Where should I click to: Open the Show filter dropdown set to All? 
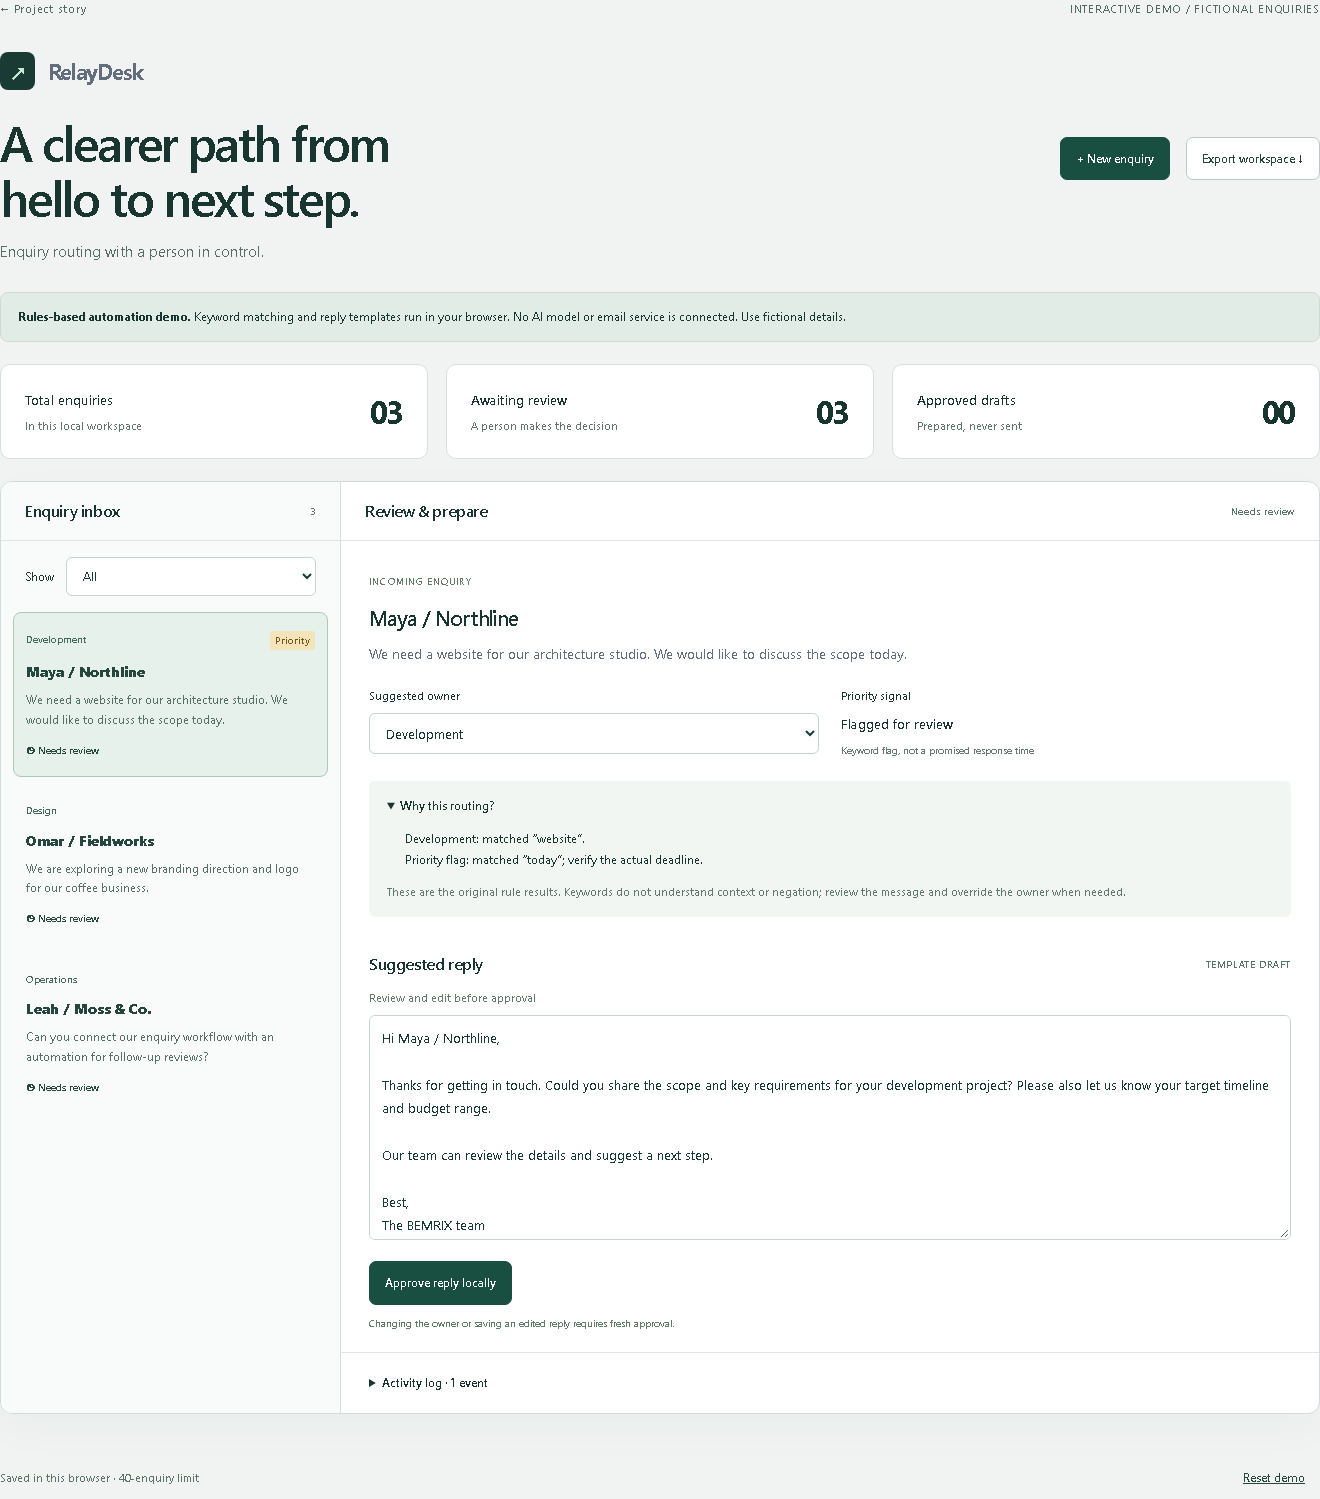[x=191, y=576]
